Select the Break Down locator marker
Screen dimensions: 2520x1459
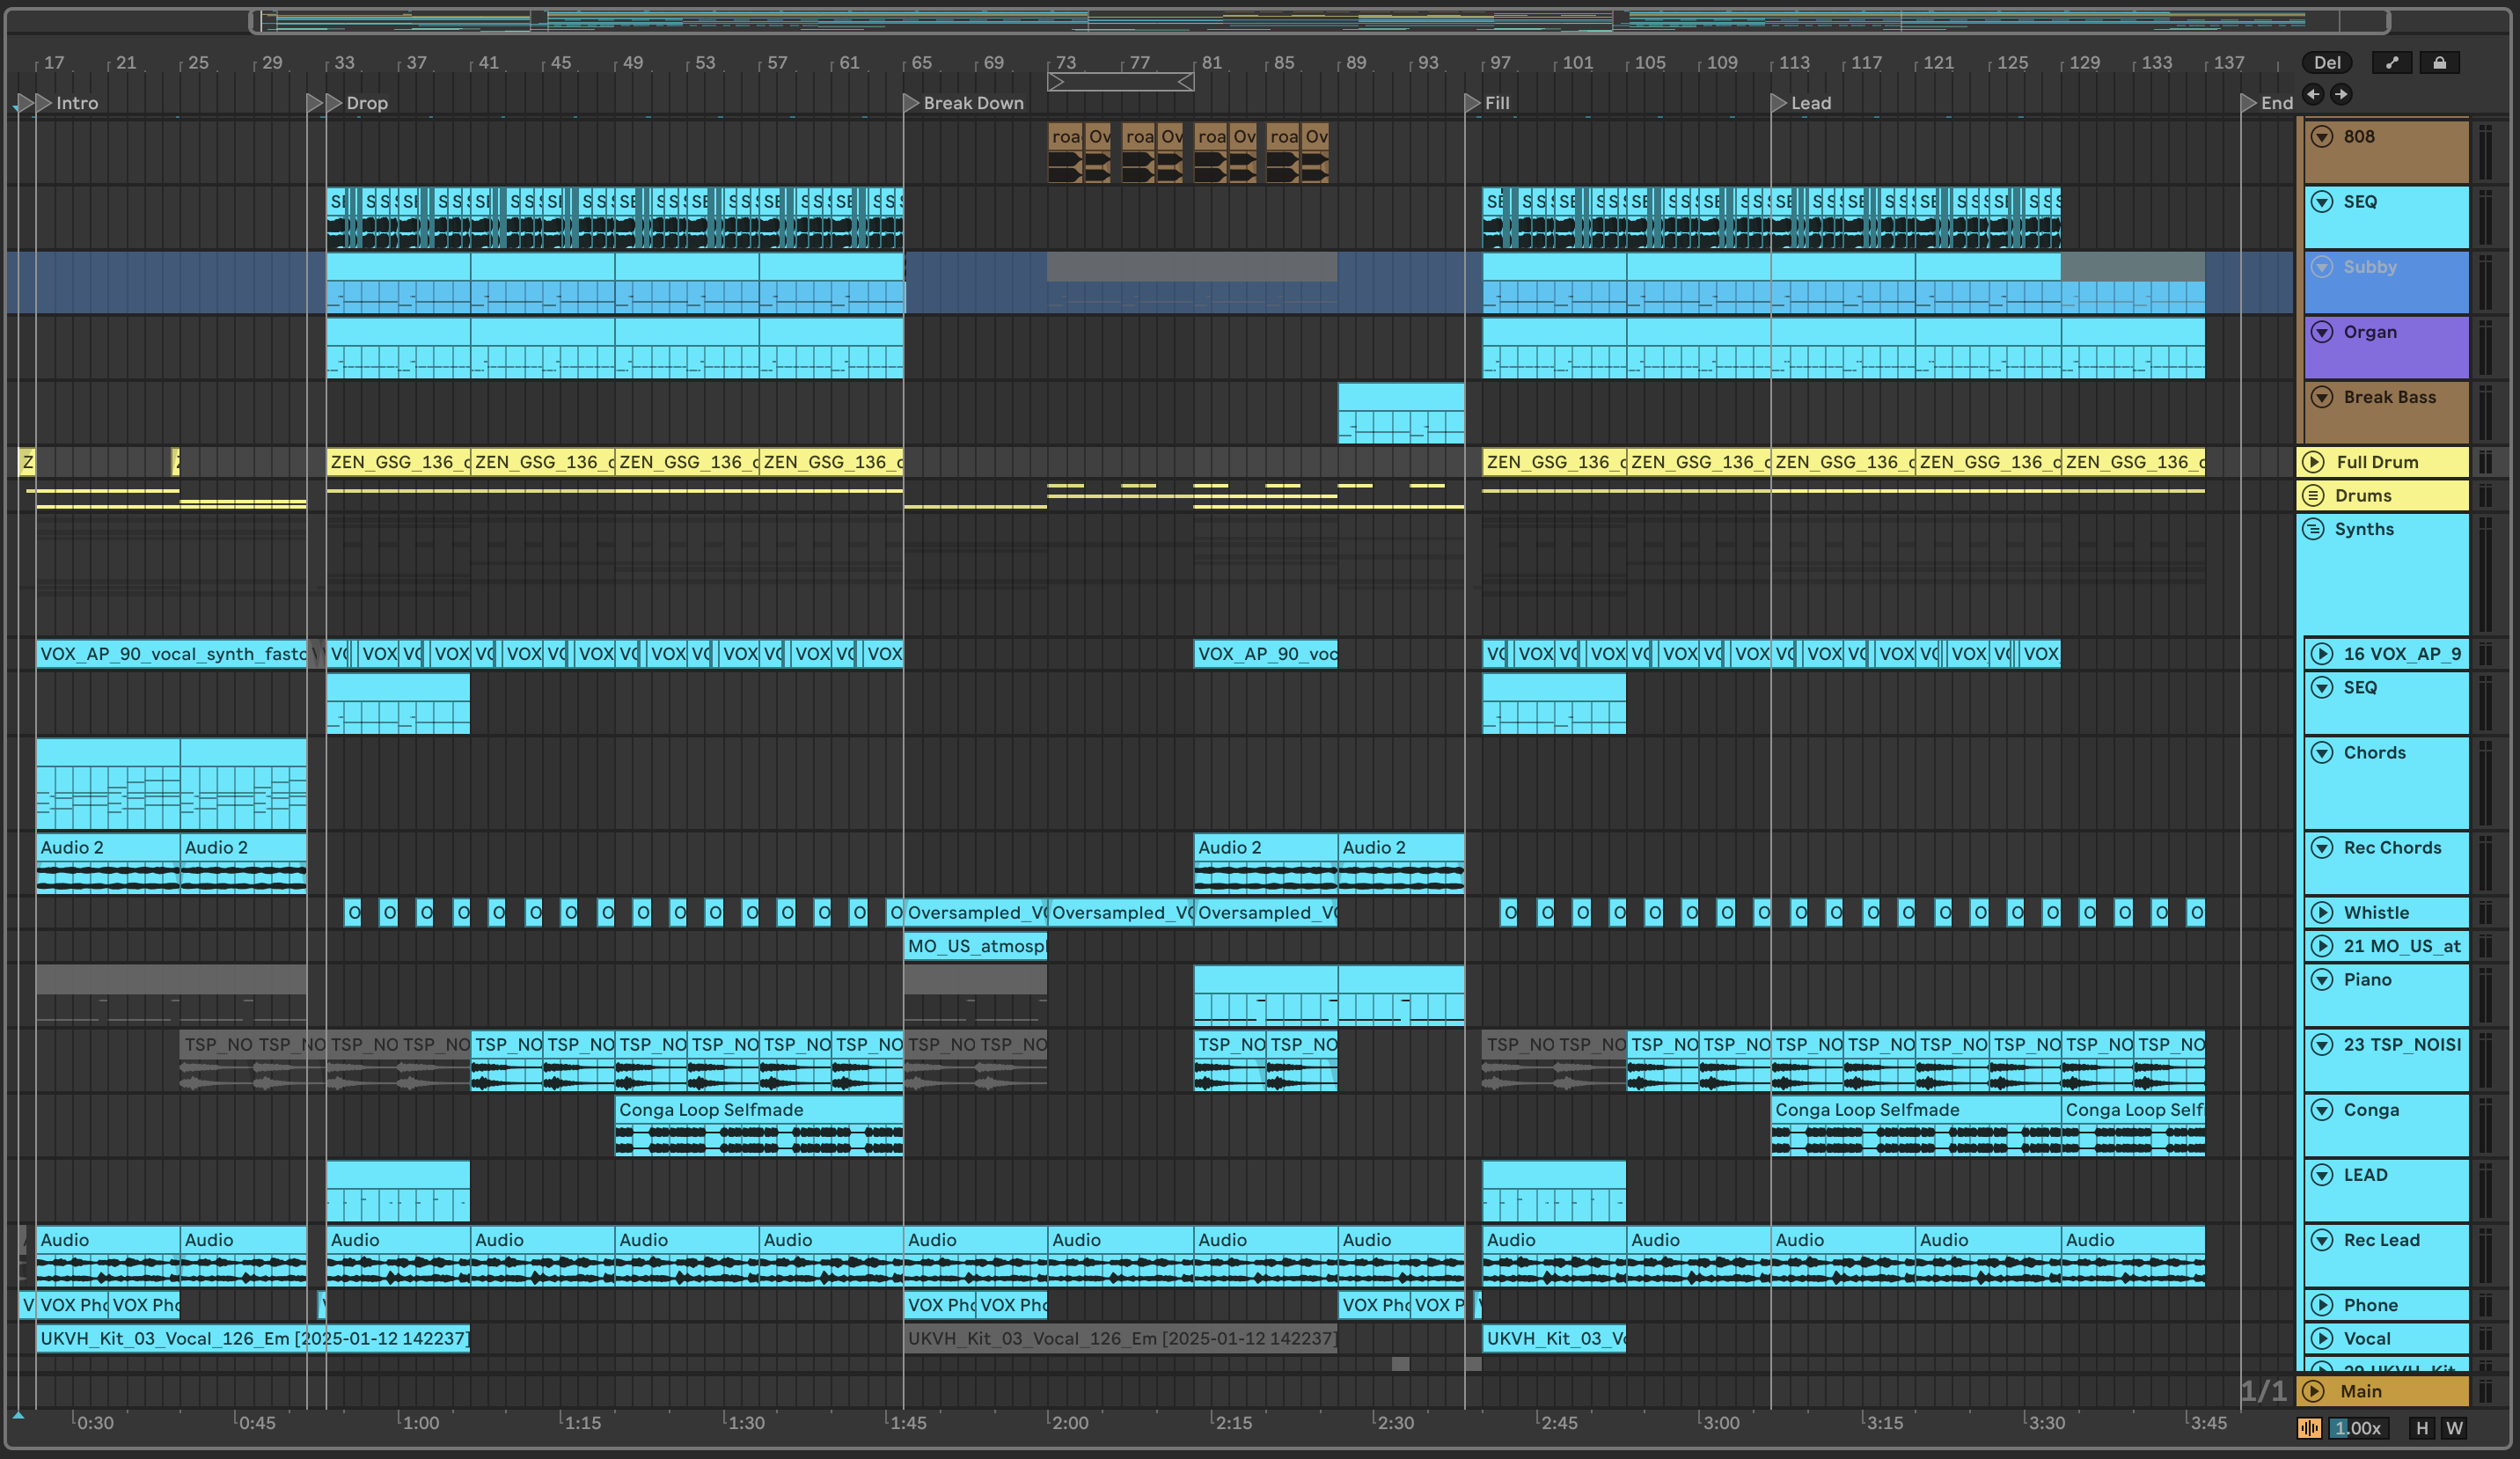click(x=911, y=102)
